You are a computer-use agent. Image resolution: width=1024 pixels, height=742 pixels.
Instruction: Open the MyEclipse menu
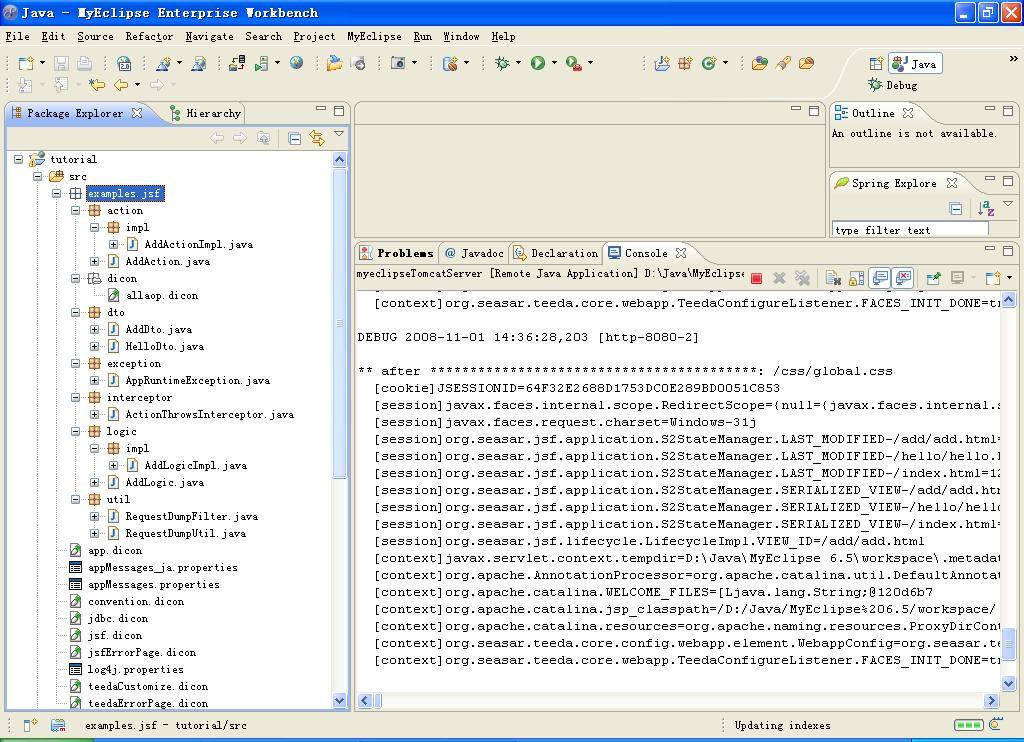[374, 37]
